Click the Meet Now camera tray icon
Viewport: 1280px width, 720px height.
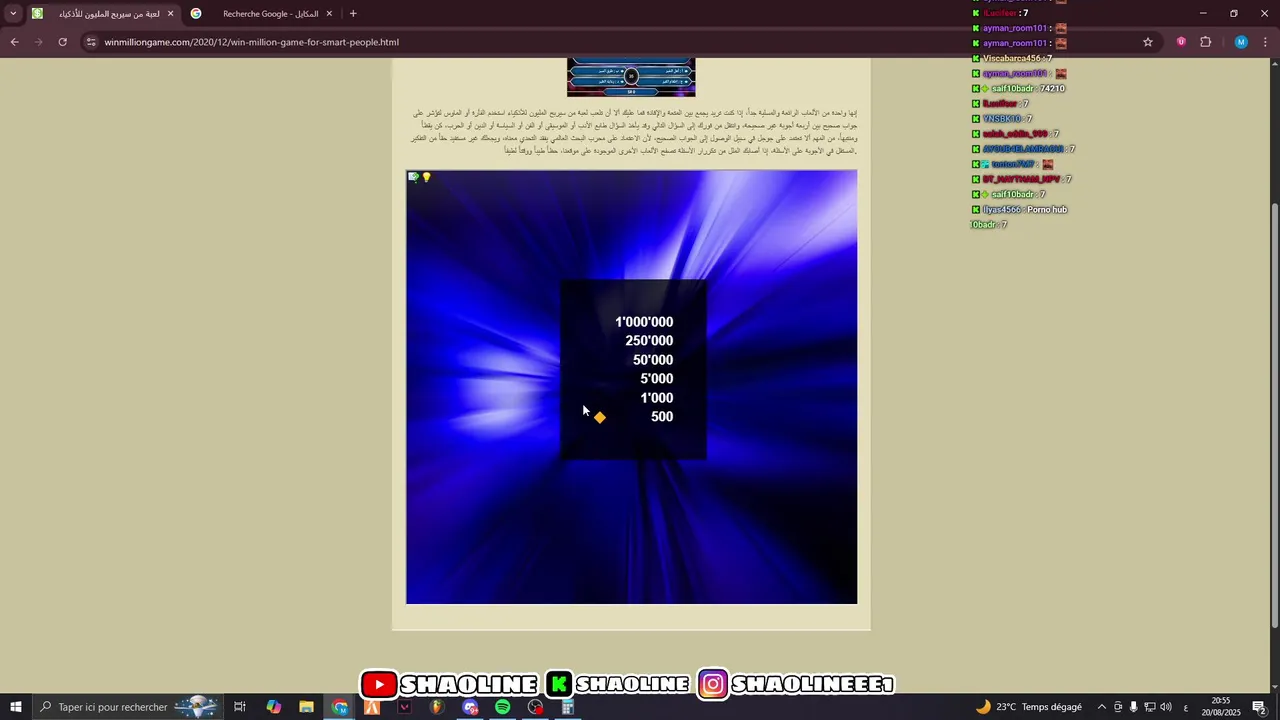pos(1118,707)
